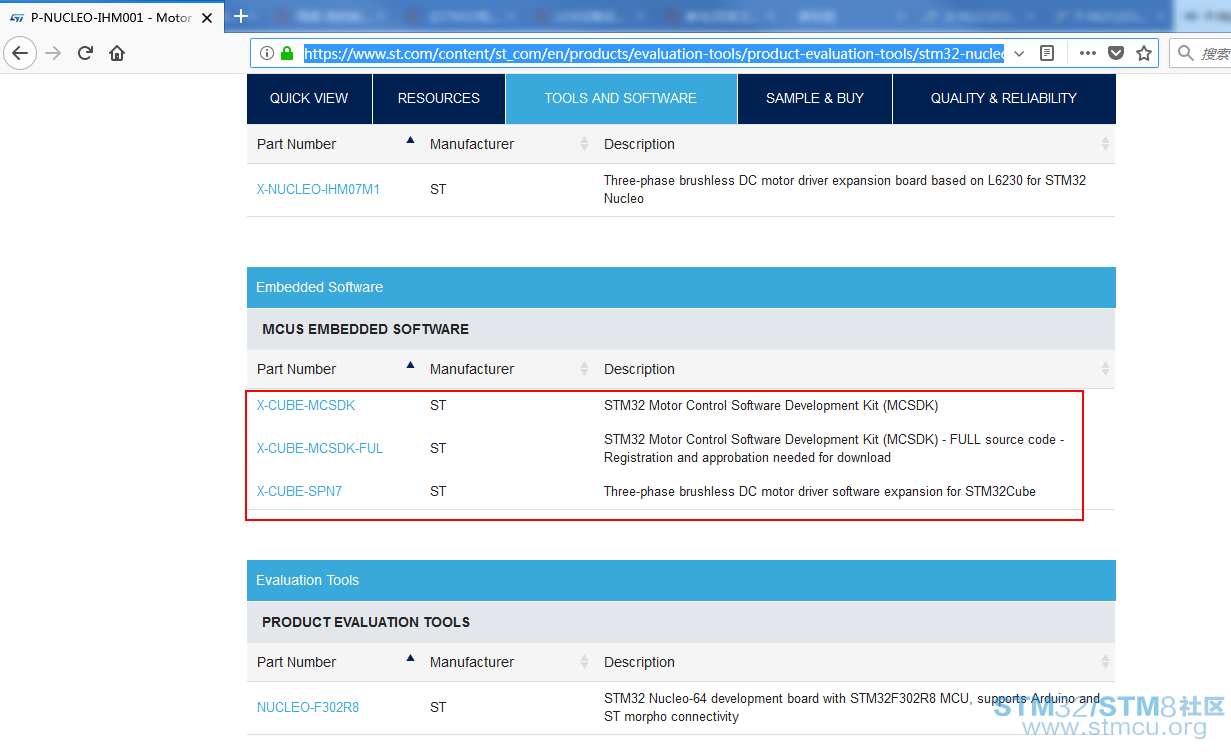Image resolution: width=1231 pixels, height=752 pixels.
Task: Open the QUALITY & RELIABILITY tab
Action: pyautogui.click(x=1004, y=98)
